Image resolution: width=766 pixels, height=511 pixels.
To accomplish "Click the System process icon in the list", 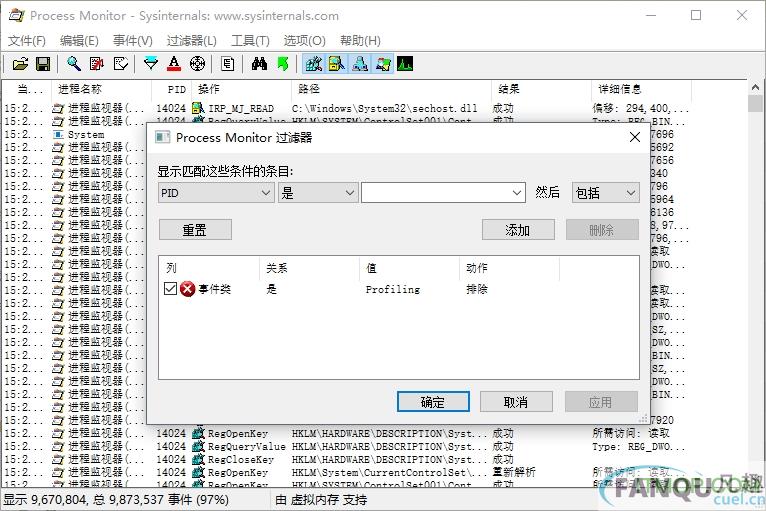I will point(58,134).
